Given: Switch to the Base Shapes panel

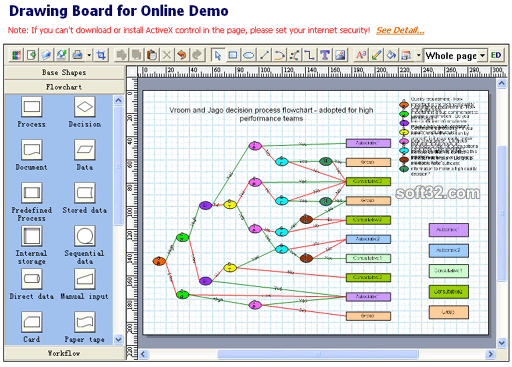Looking at the screenshot, I should coord(64,72).
